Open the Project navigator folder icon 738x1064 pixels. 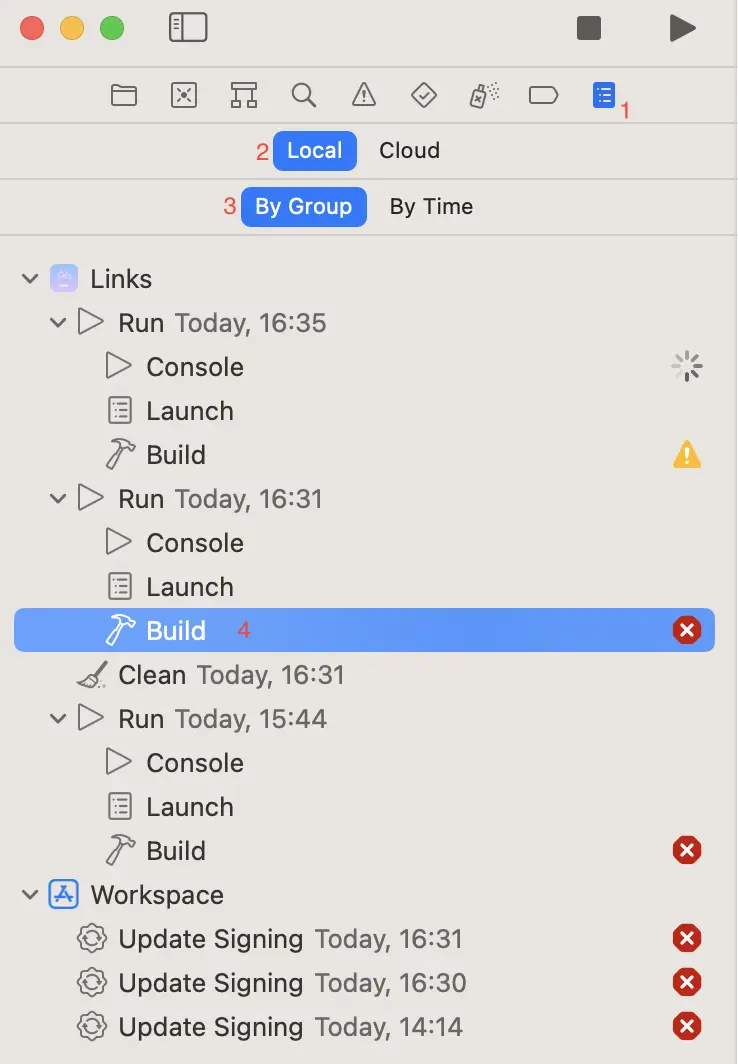pos(124,95)
